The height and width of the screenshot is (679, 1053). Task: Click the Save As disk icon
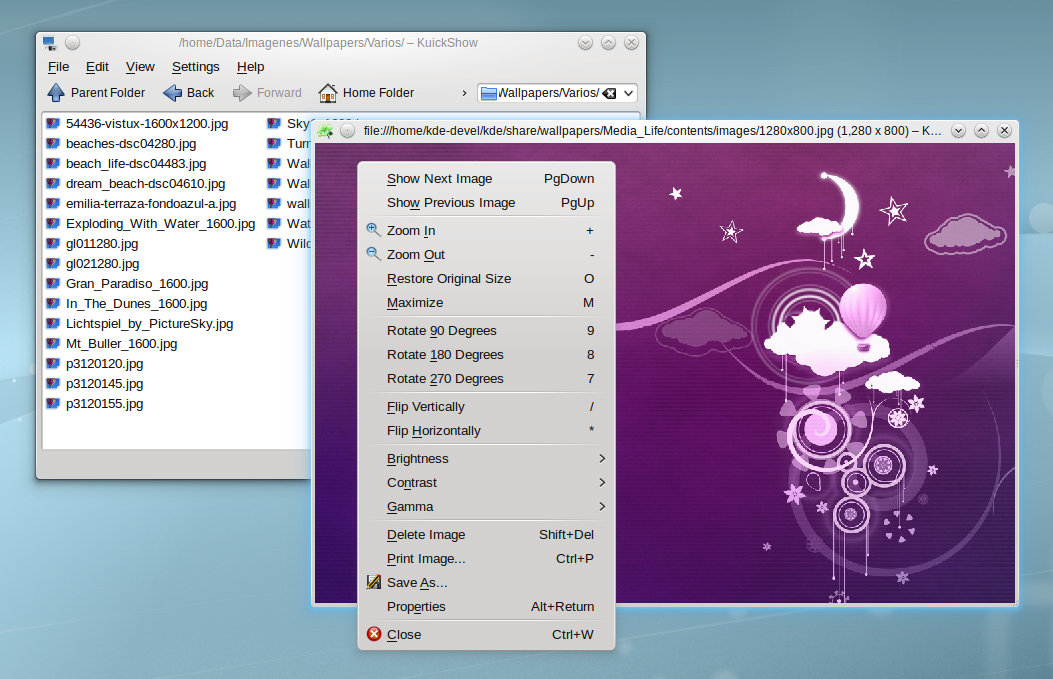point(374,582)
